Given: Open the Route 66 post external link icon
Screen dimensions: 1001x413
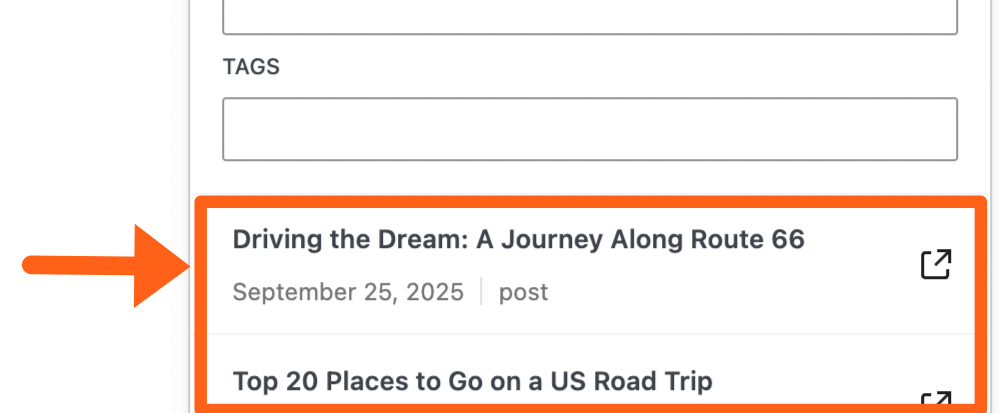Looking at the screenshot, I should (935, 264).
